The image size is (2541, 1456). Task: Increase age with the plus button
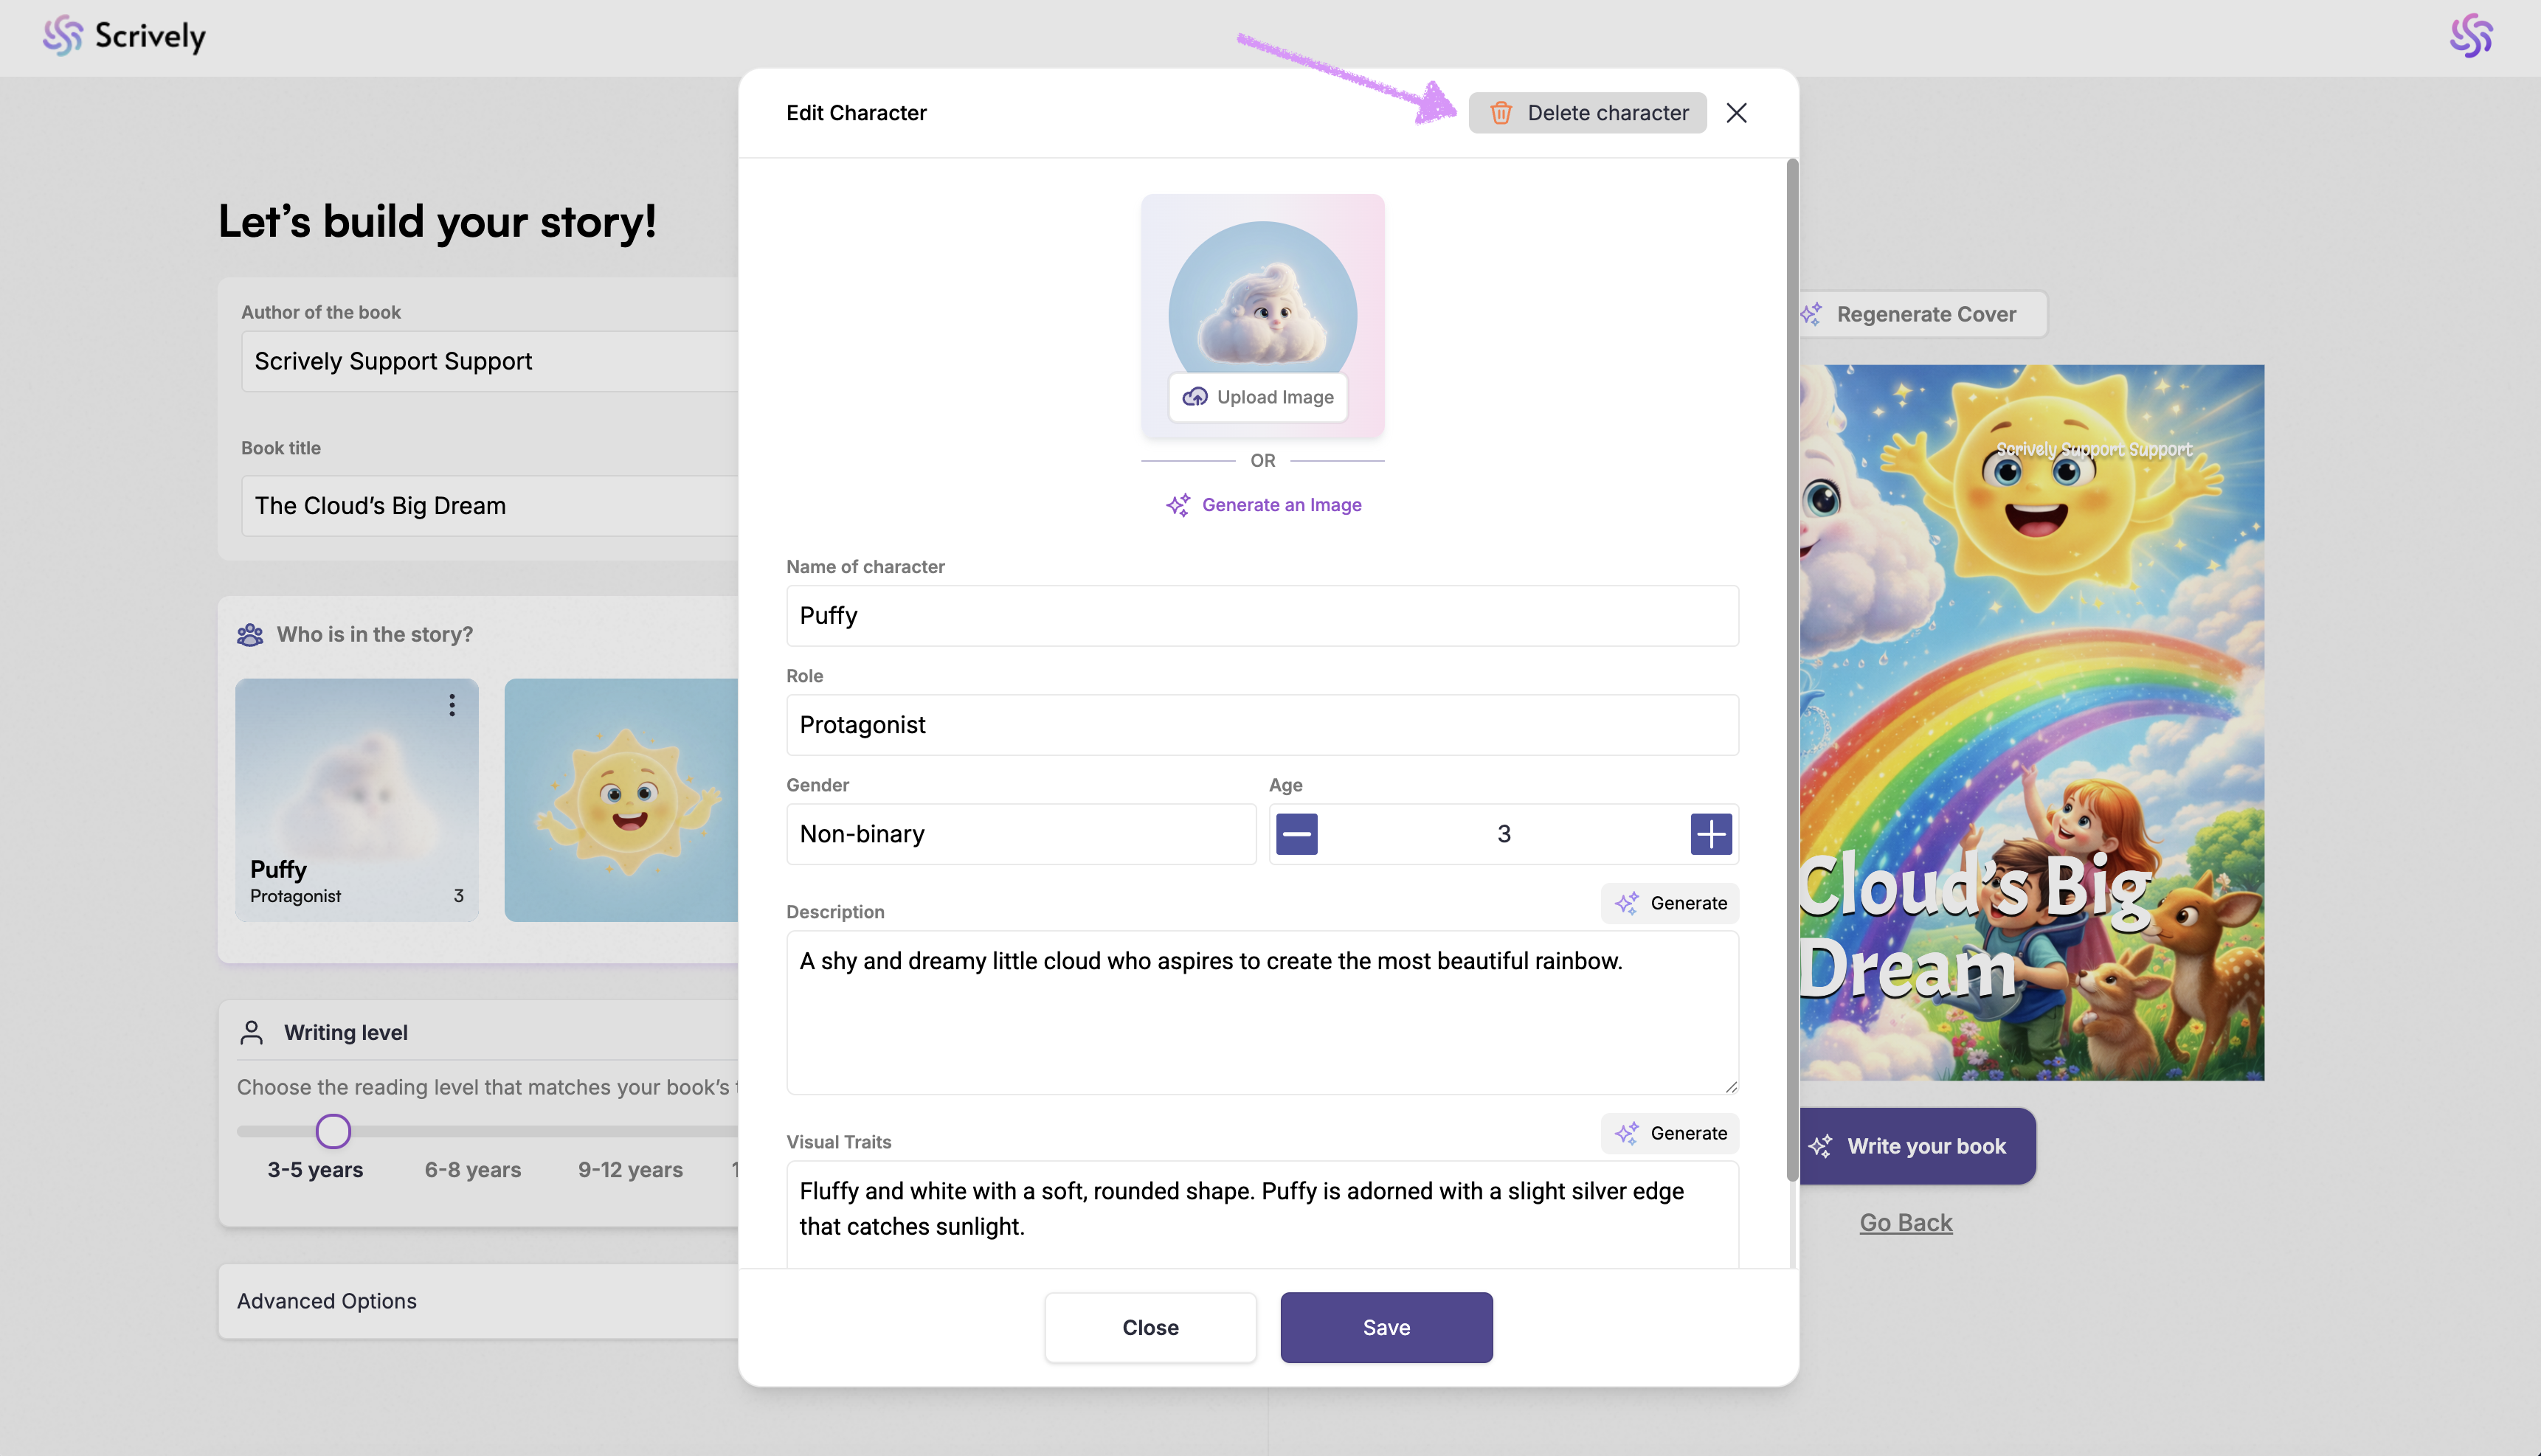pos(1710,834)
